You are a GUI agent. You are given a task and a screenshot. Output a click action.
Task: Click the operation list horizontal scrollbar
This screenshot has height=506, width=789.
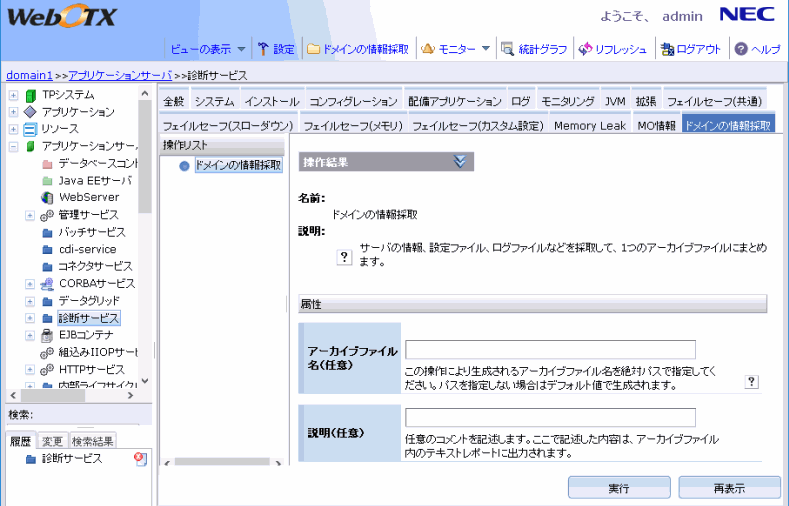[223, 462]
